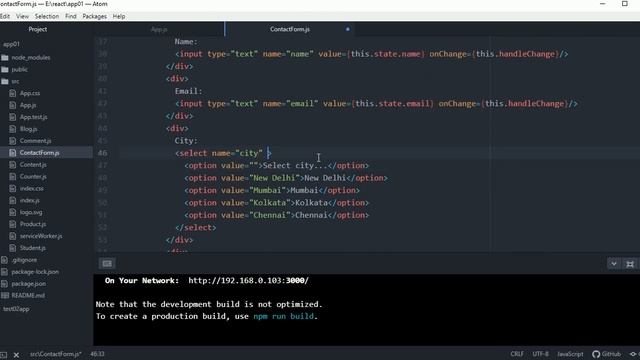Click the 'npm run build' terminal text
640x360 pixels.
click(284, 316)
